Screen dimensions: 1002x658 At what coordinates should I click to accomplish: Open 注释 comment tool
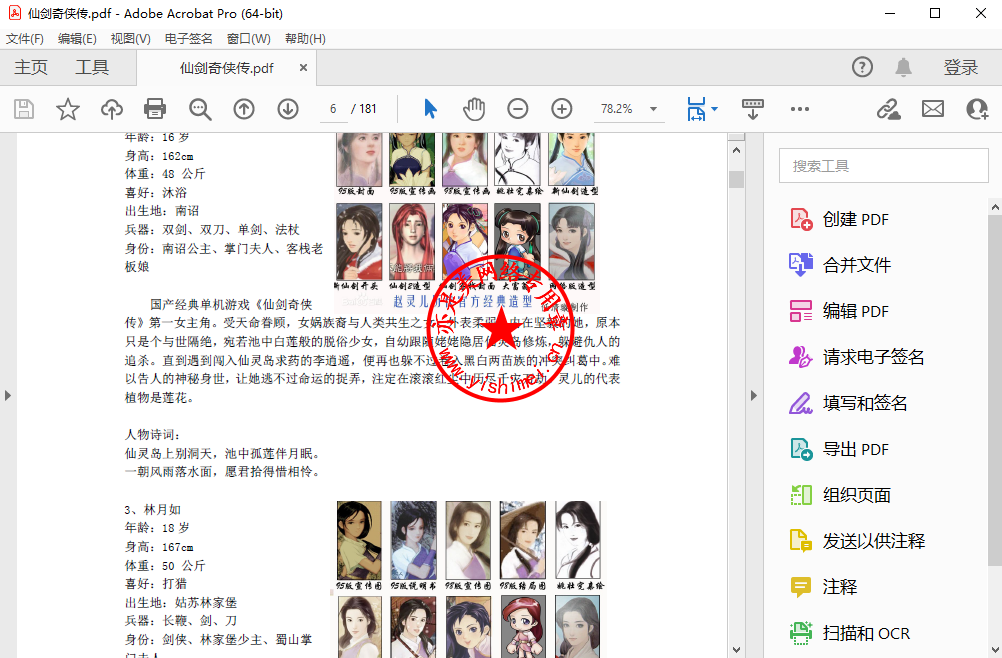[x=823, y=587]
